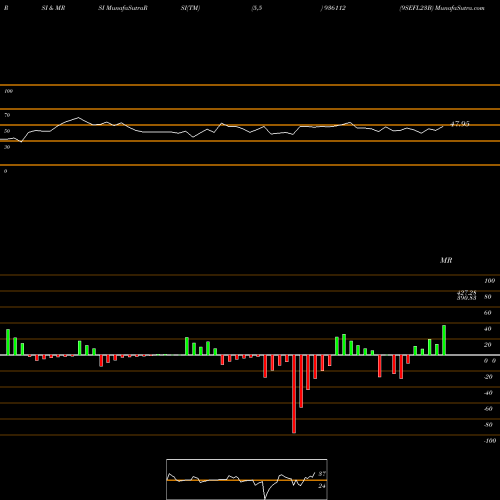Click the tallest red histogram bar

[x=294, y=394]
